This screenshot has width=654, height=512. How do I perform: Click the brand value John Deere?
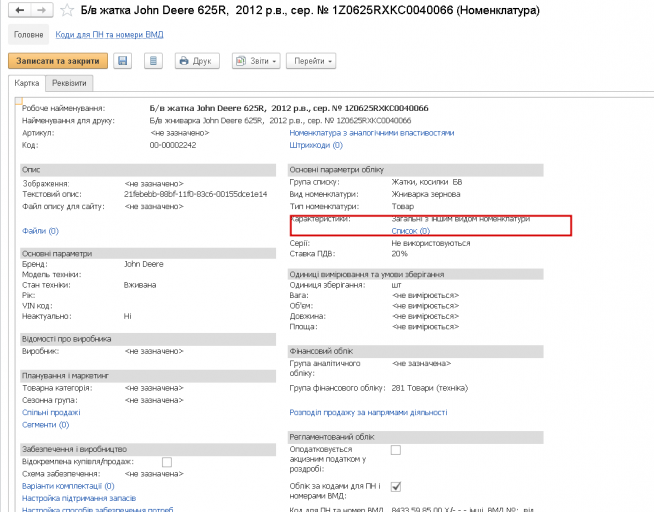point(143,264)
